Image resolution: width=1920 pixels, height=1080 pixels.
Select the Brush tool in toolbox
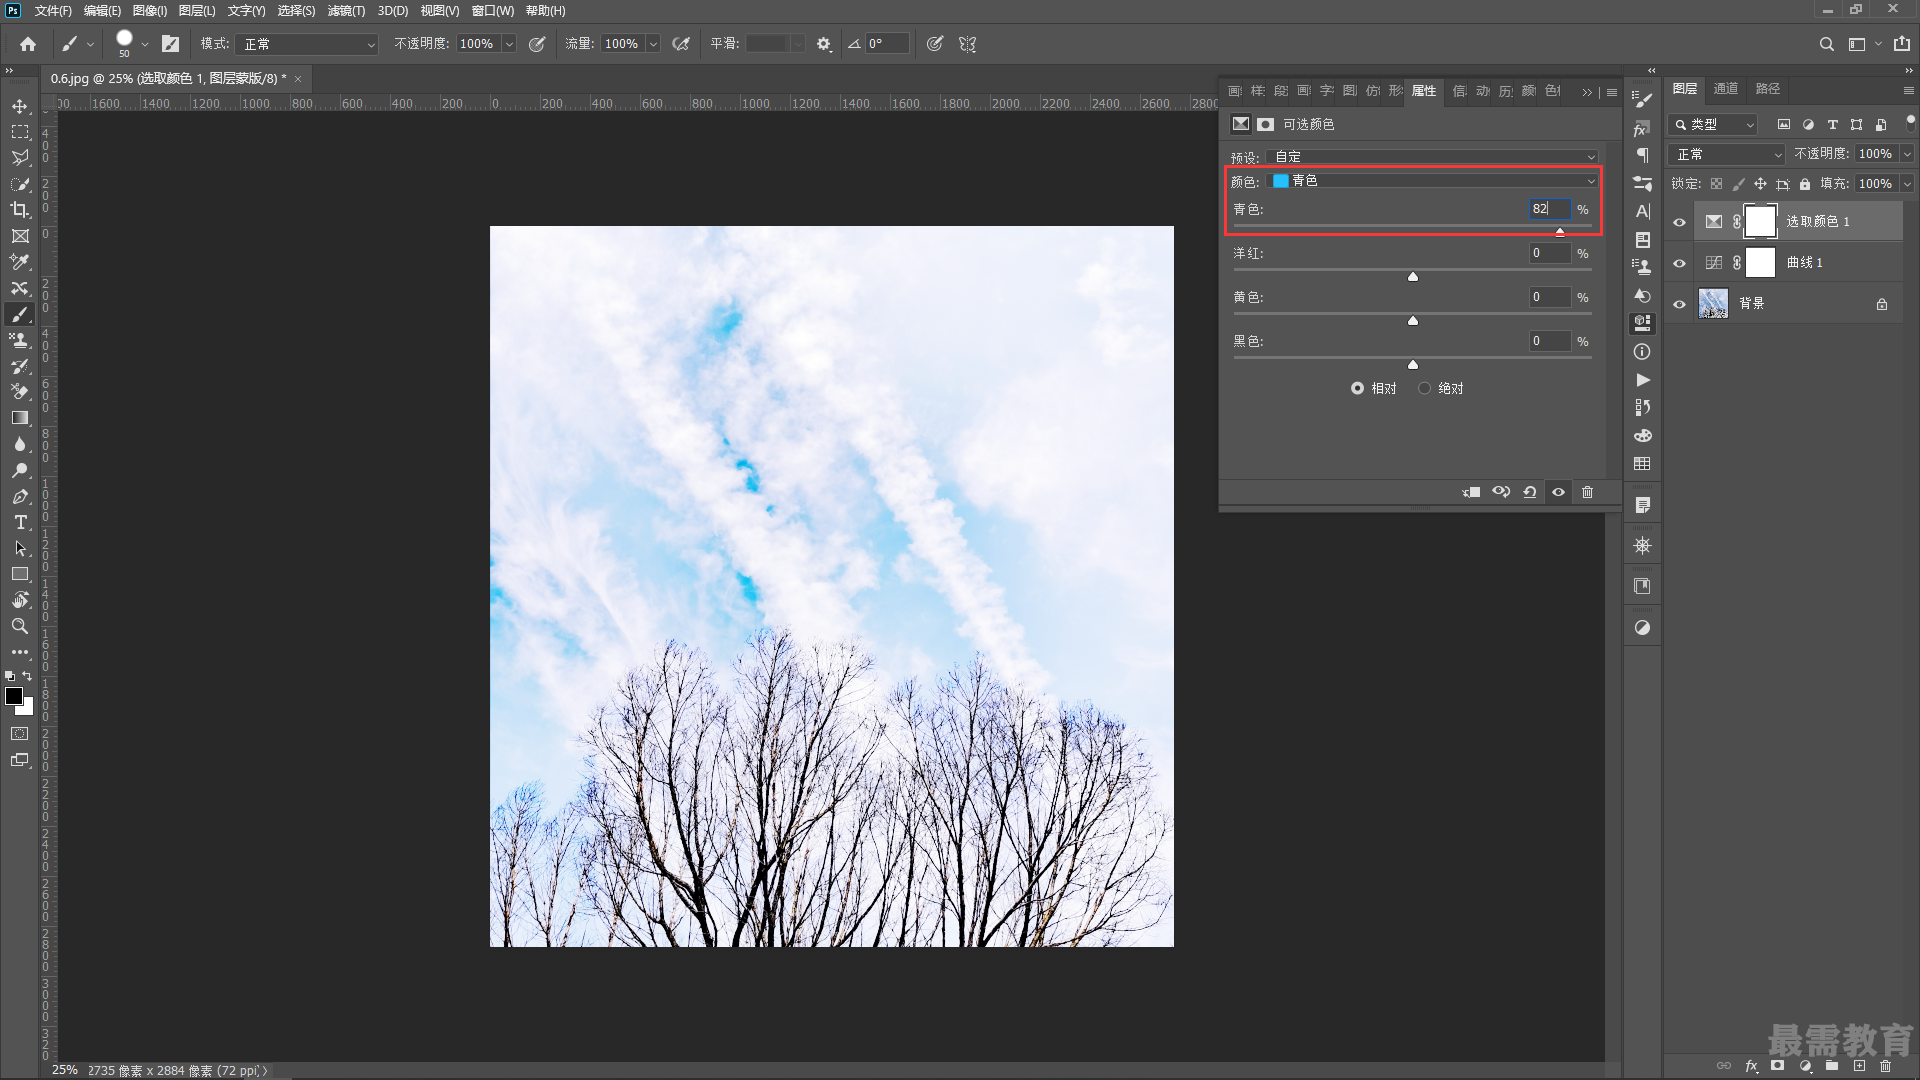(x=20, y=314)
